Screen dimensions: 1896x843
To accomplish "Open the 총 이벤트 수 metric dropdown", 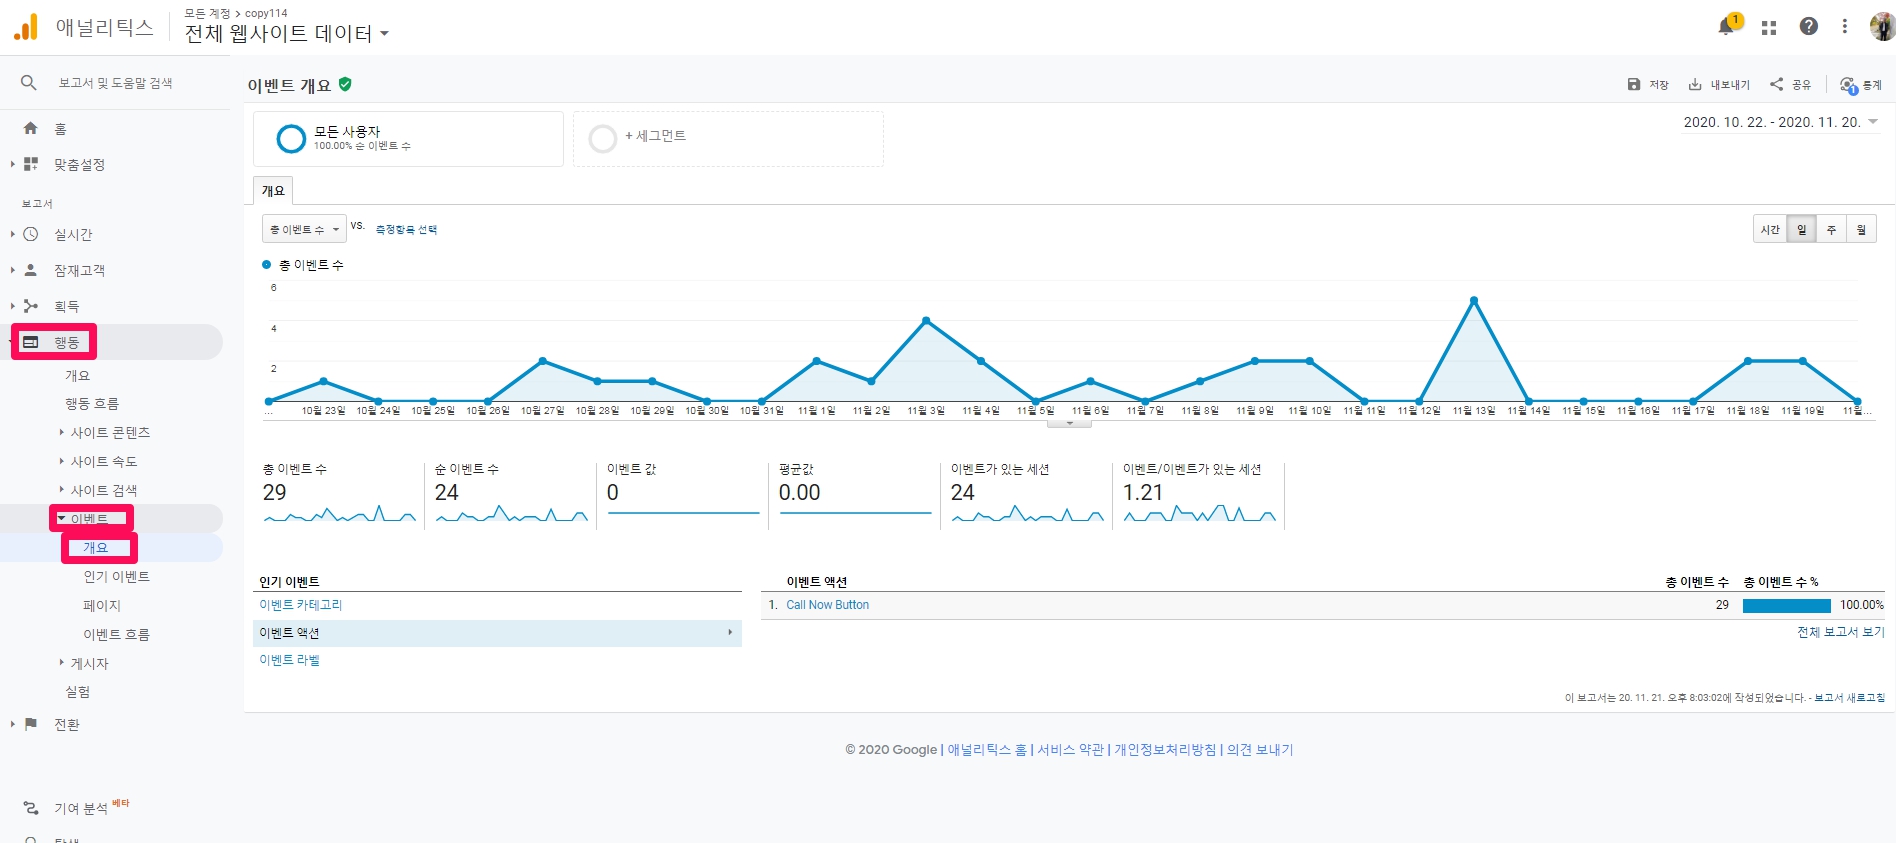I will 304,230.
